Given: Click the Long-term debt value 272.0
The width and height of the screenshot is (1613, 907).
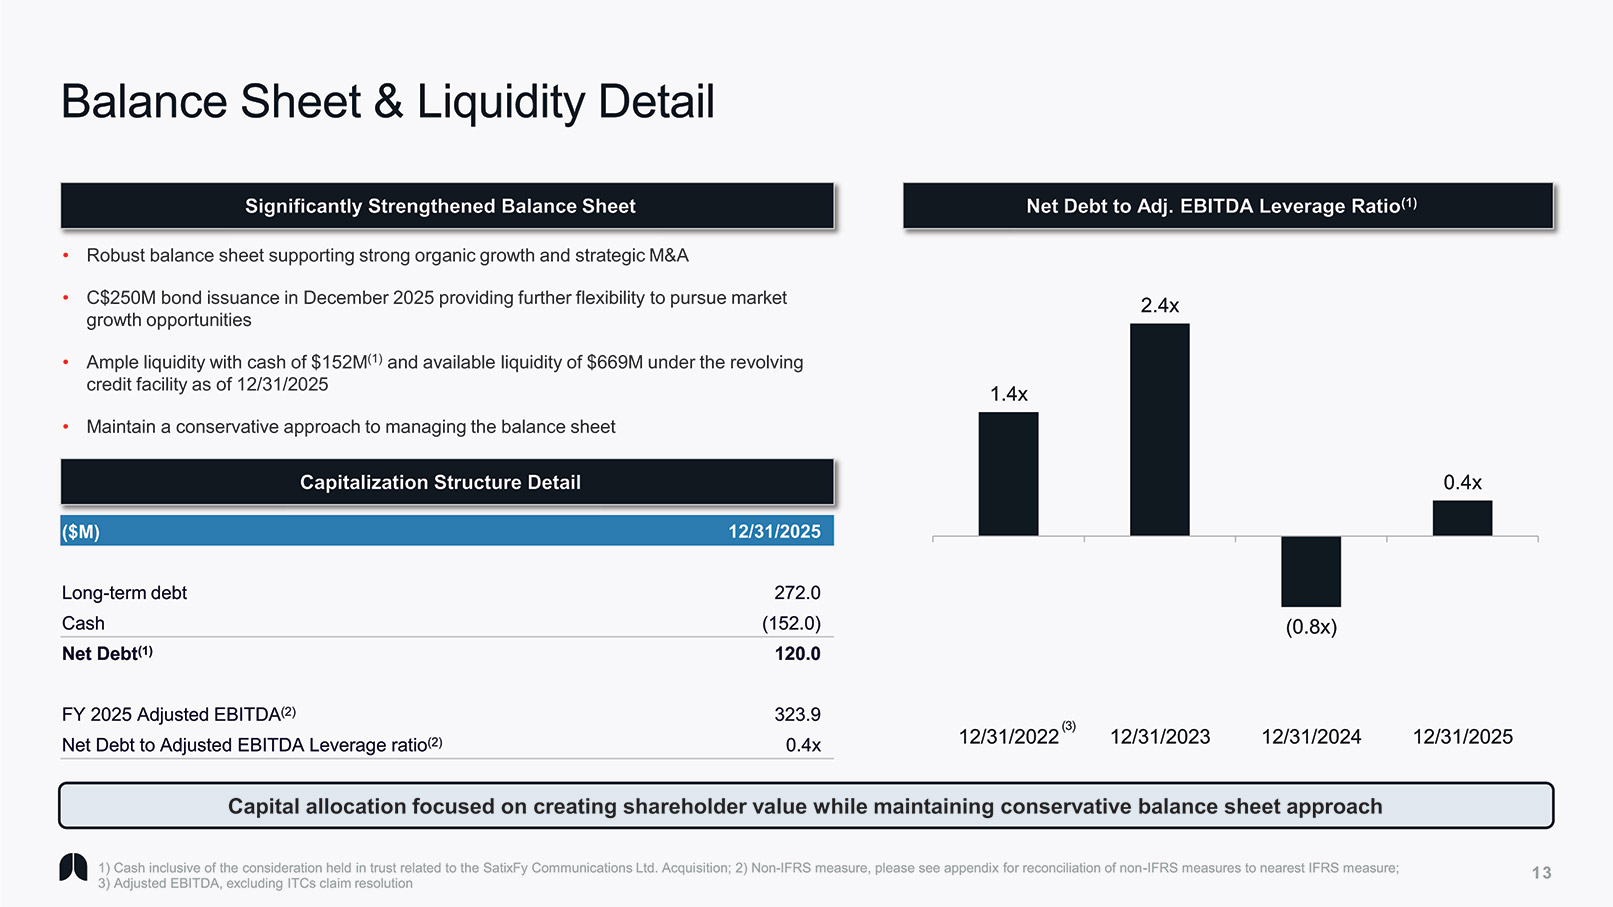Looking at the screenshot, I should [796, 593].
